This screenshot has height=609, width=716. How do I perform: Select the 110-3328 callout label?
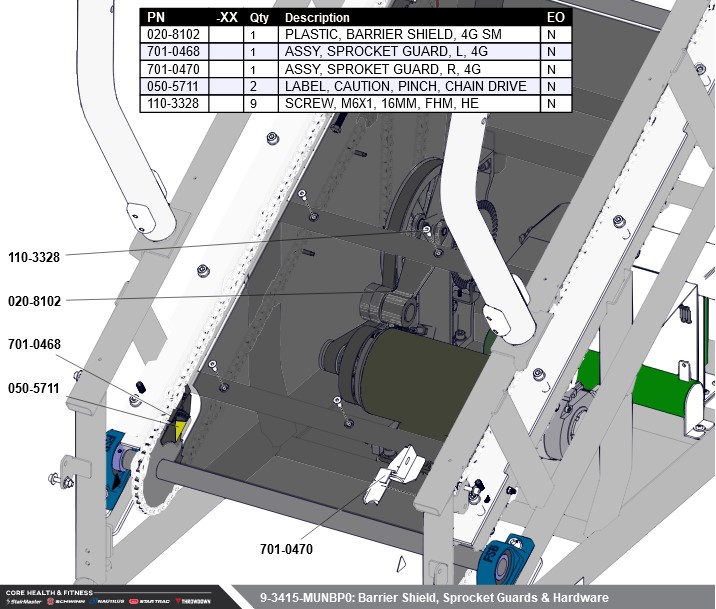tap(34, 257)
